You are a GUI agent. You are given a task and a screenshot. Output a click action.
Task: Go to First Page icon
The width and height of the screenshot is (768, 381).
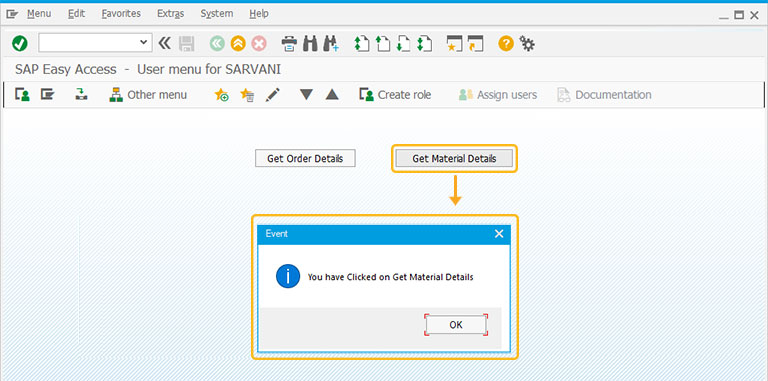pyautogui.click(x=361, y=44)
